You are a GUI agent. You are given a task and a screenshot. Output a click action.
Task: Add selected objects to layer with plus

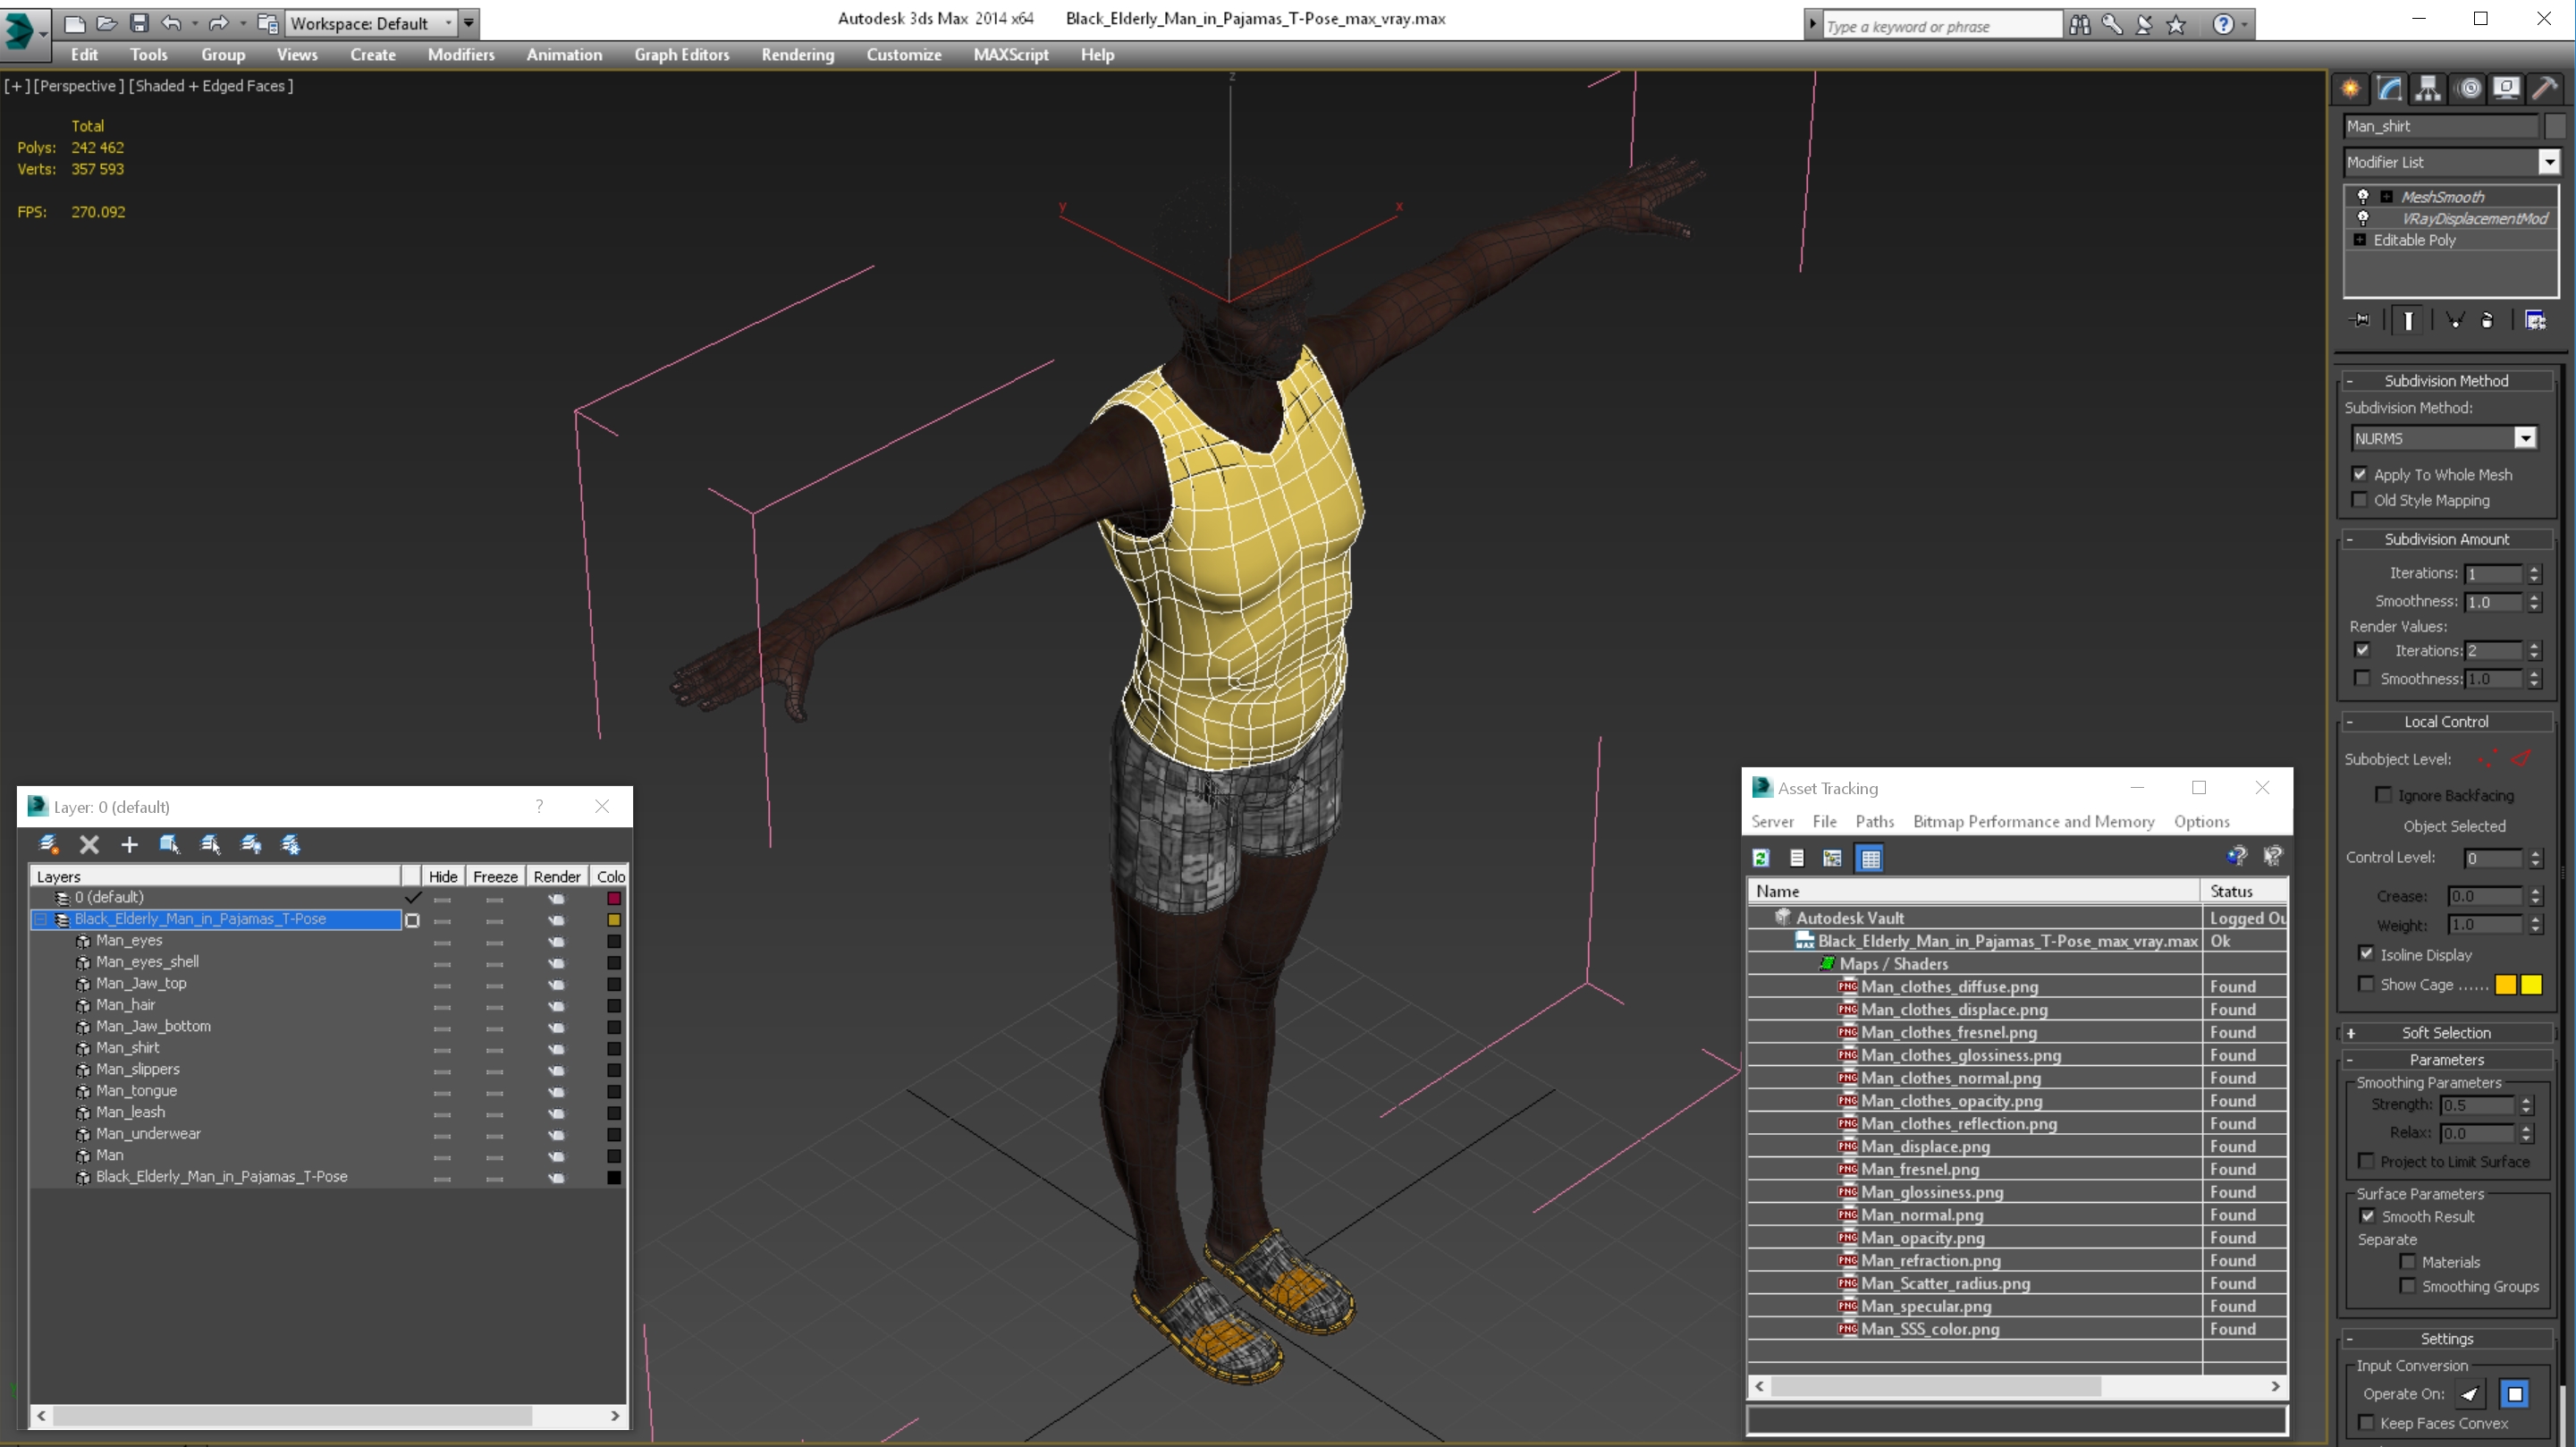pos(129,845)
